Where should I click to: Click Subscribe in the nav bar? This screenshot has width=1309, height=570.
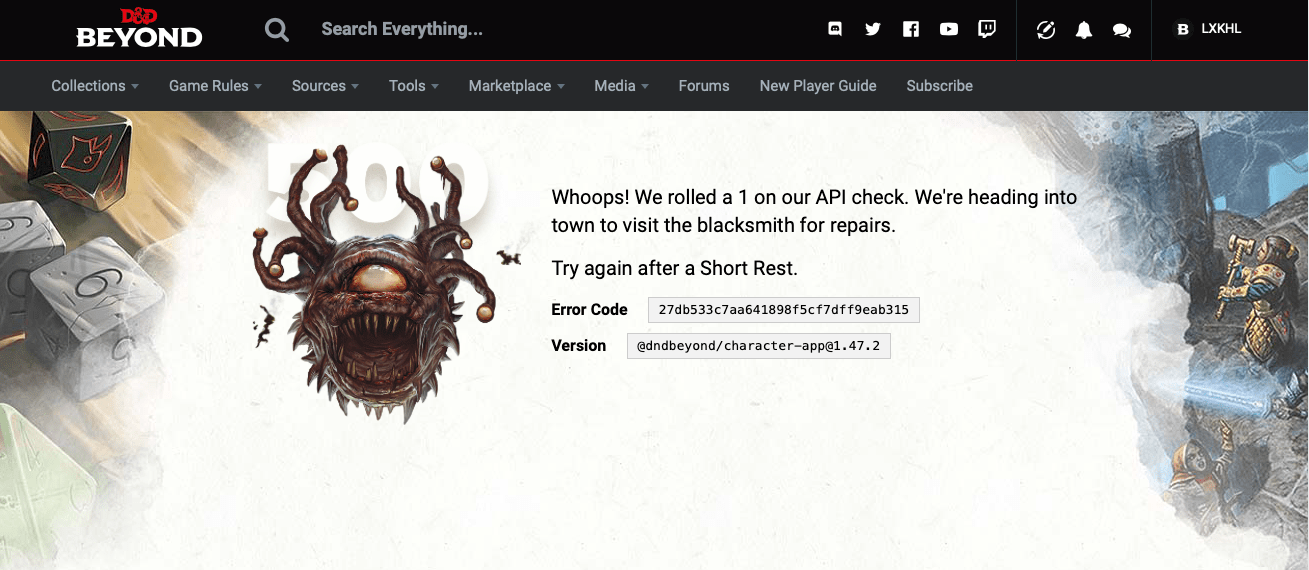940,86
